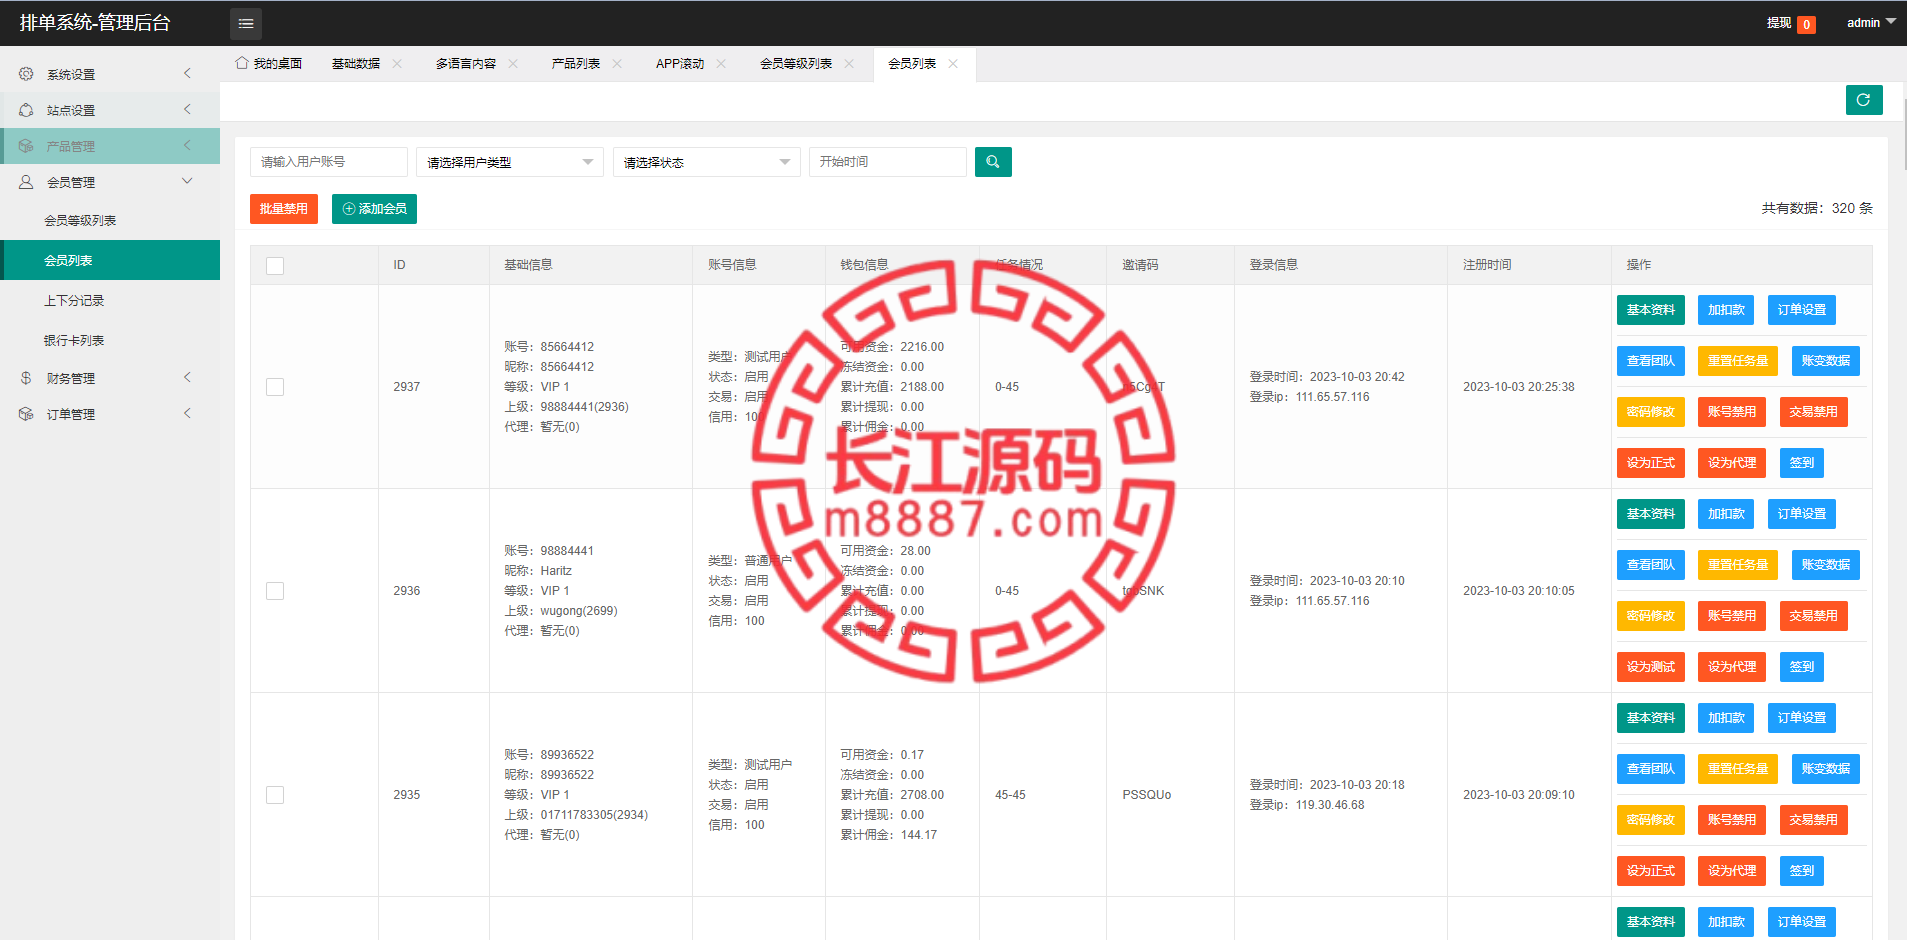Click the green refresh icon button
Viewport: 1907px width, 940px height.
pyautogui.click(x=1864, y=100)
